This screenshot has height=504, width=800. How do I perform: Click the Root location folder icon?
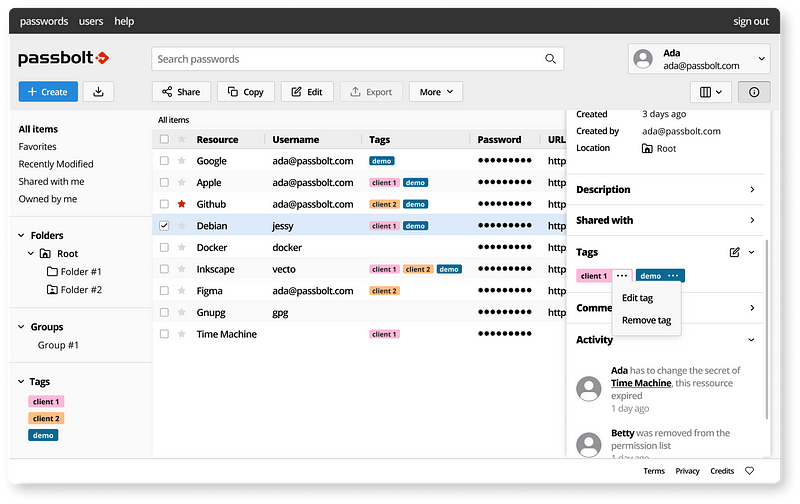point(647,148)
